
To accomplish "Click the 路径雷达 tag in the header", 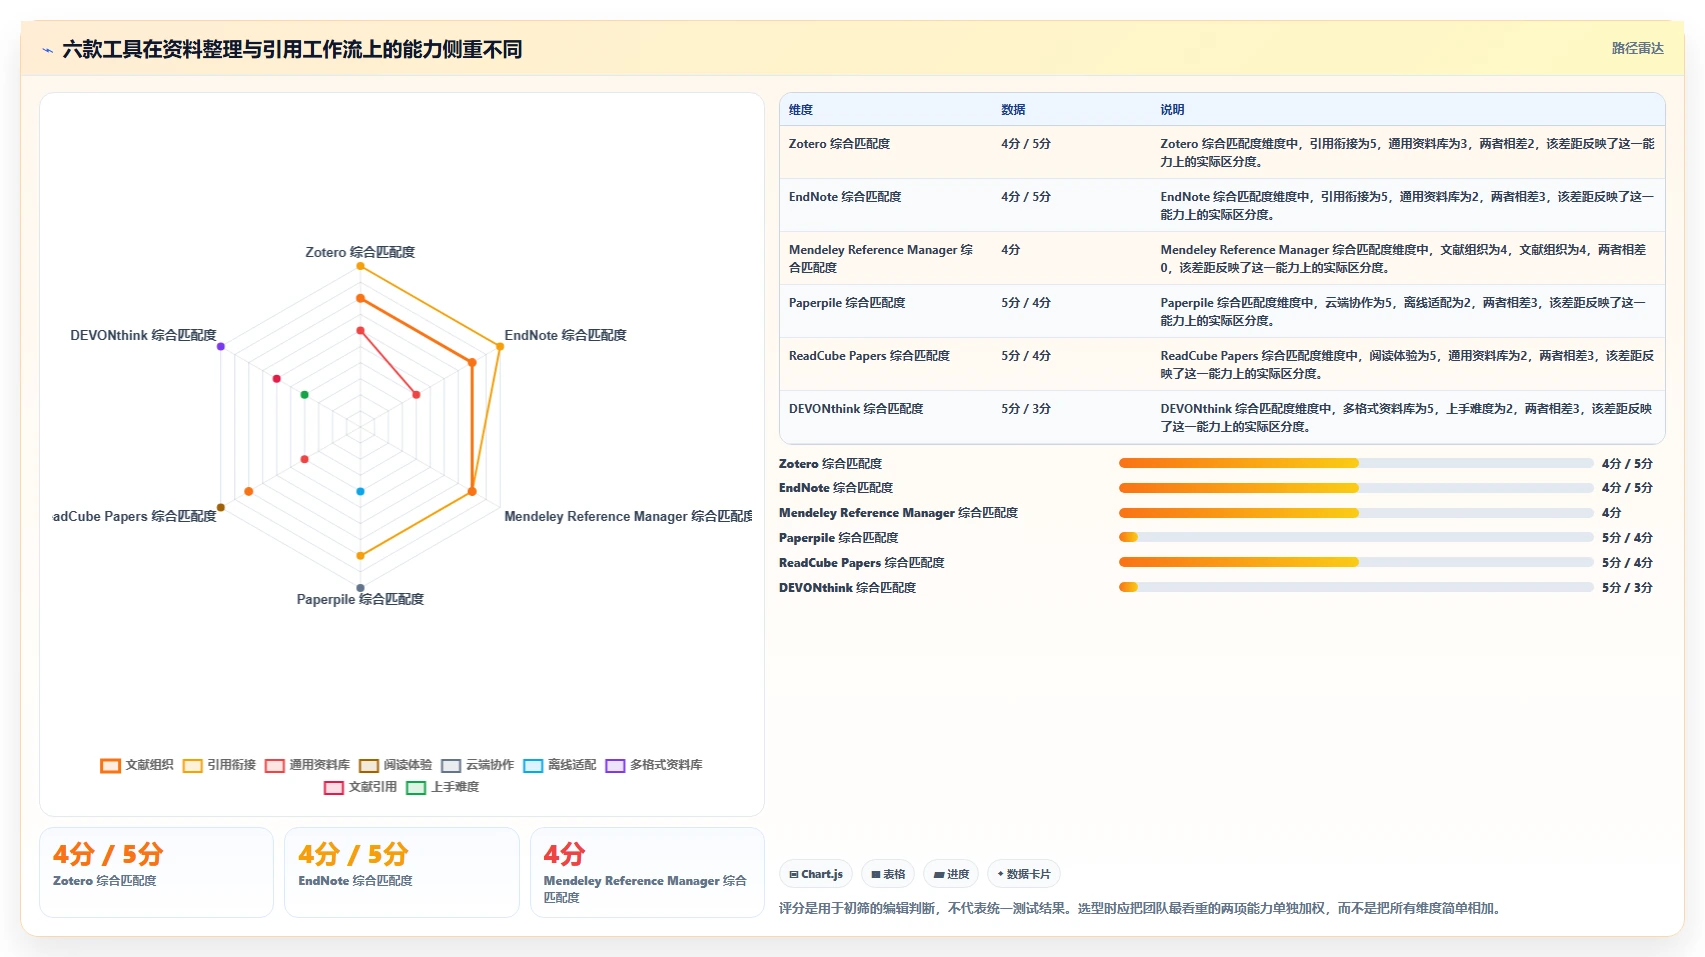I will (1637, 48).
